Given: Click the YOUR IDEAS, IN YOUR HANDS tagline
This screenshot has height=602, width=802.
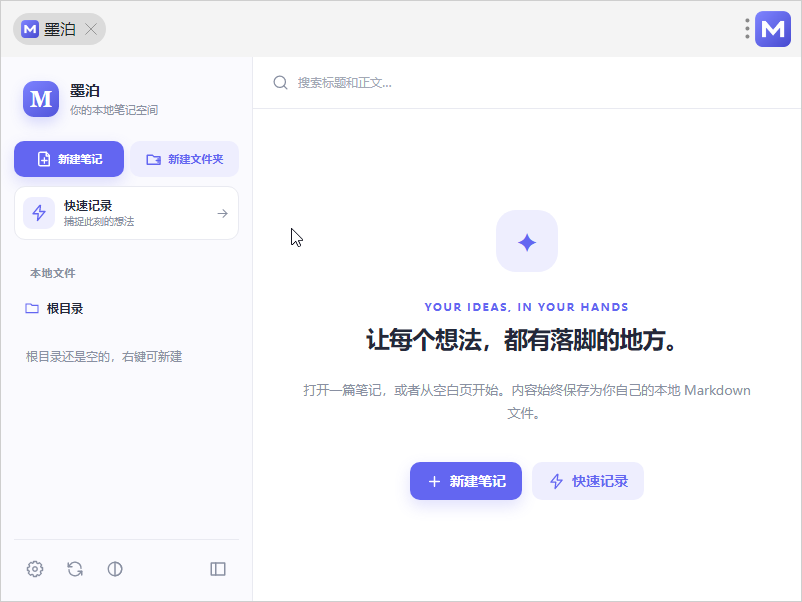Looking at the screenshot, I should (527, 307).
